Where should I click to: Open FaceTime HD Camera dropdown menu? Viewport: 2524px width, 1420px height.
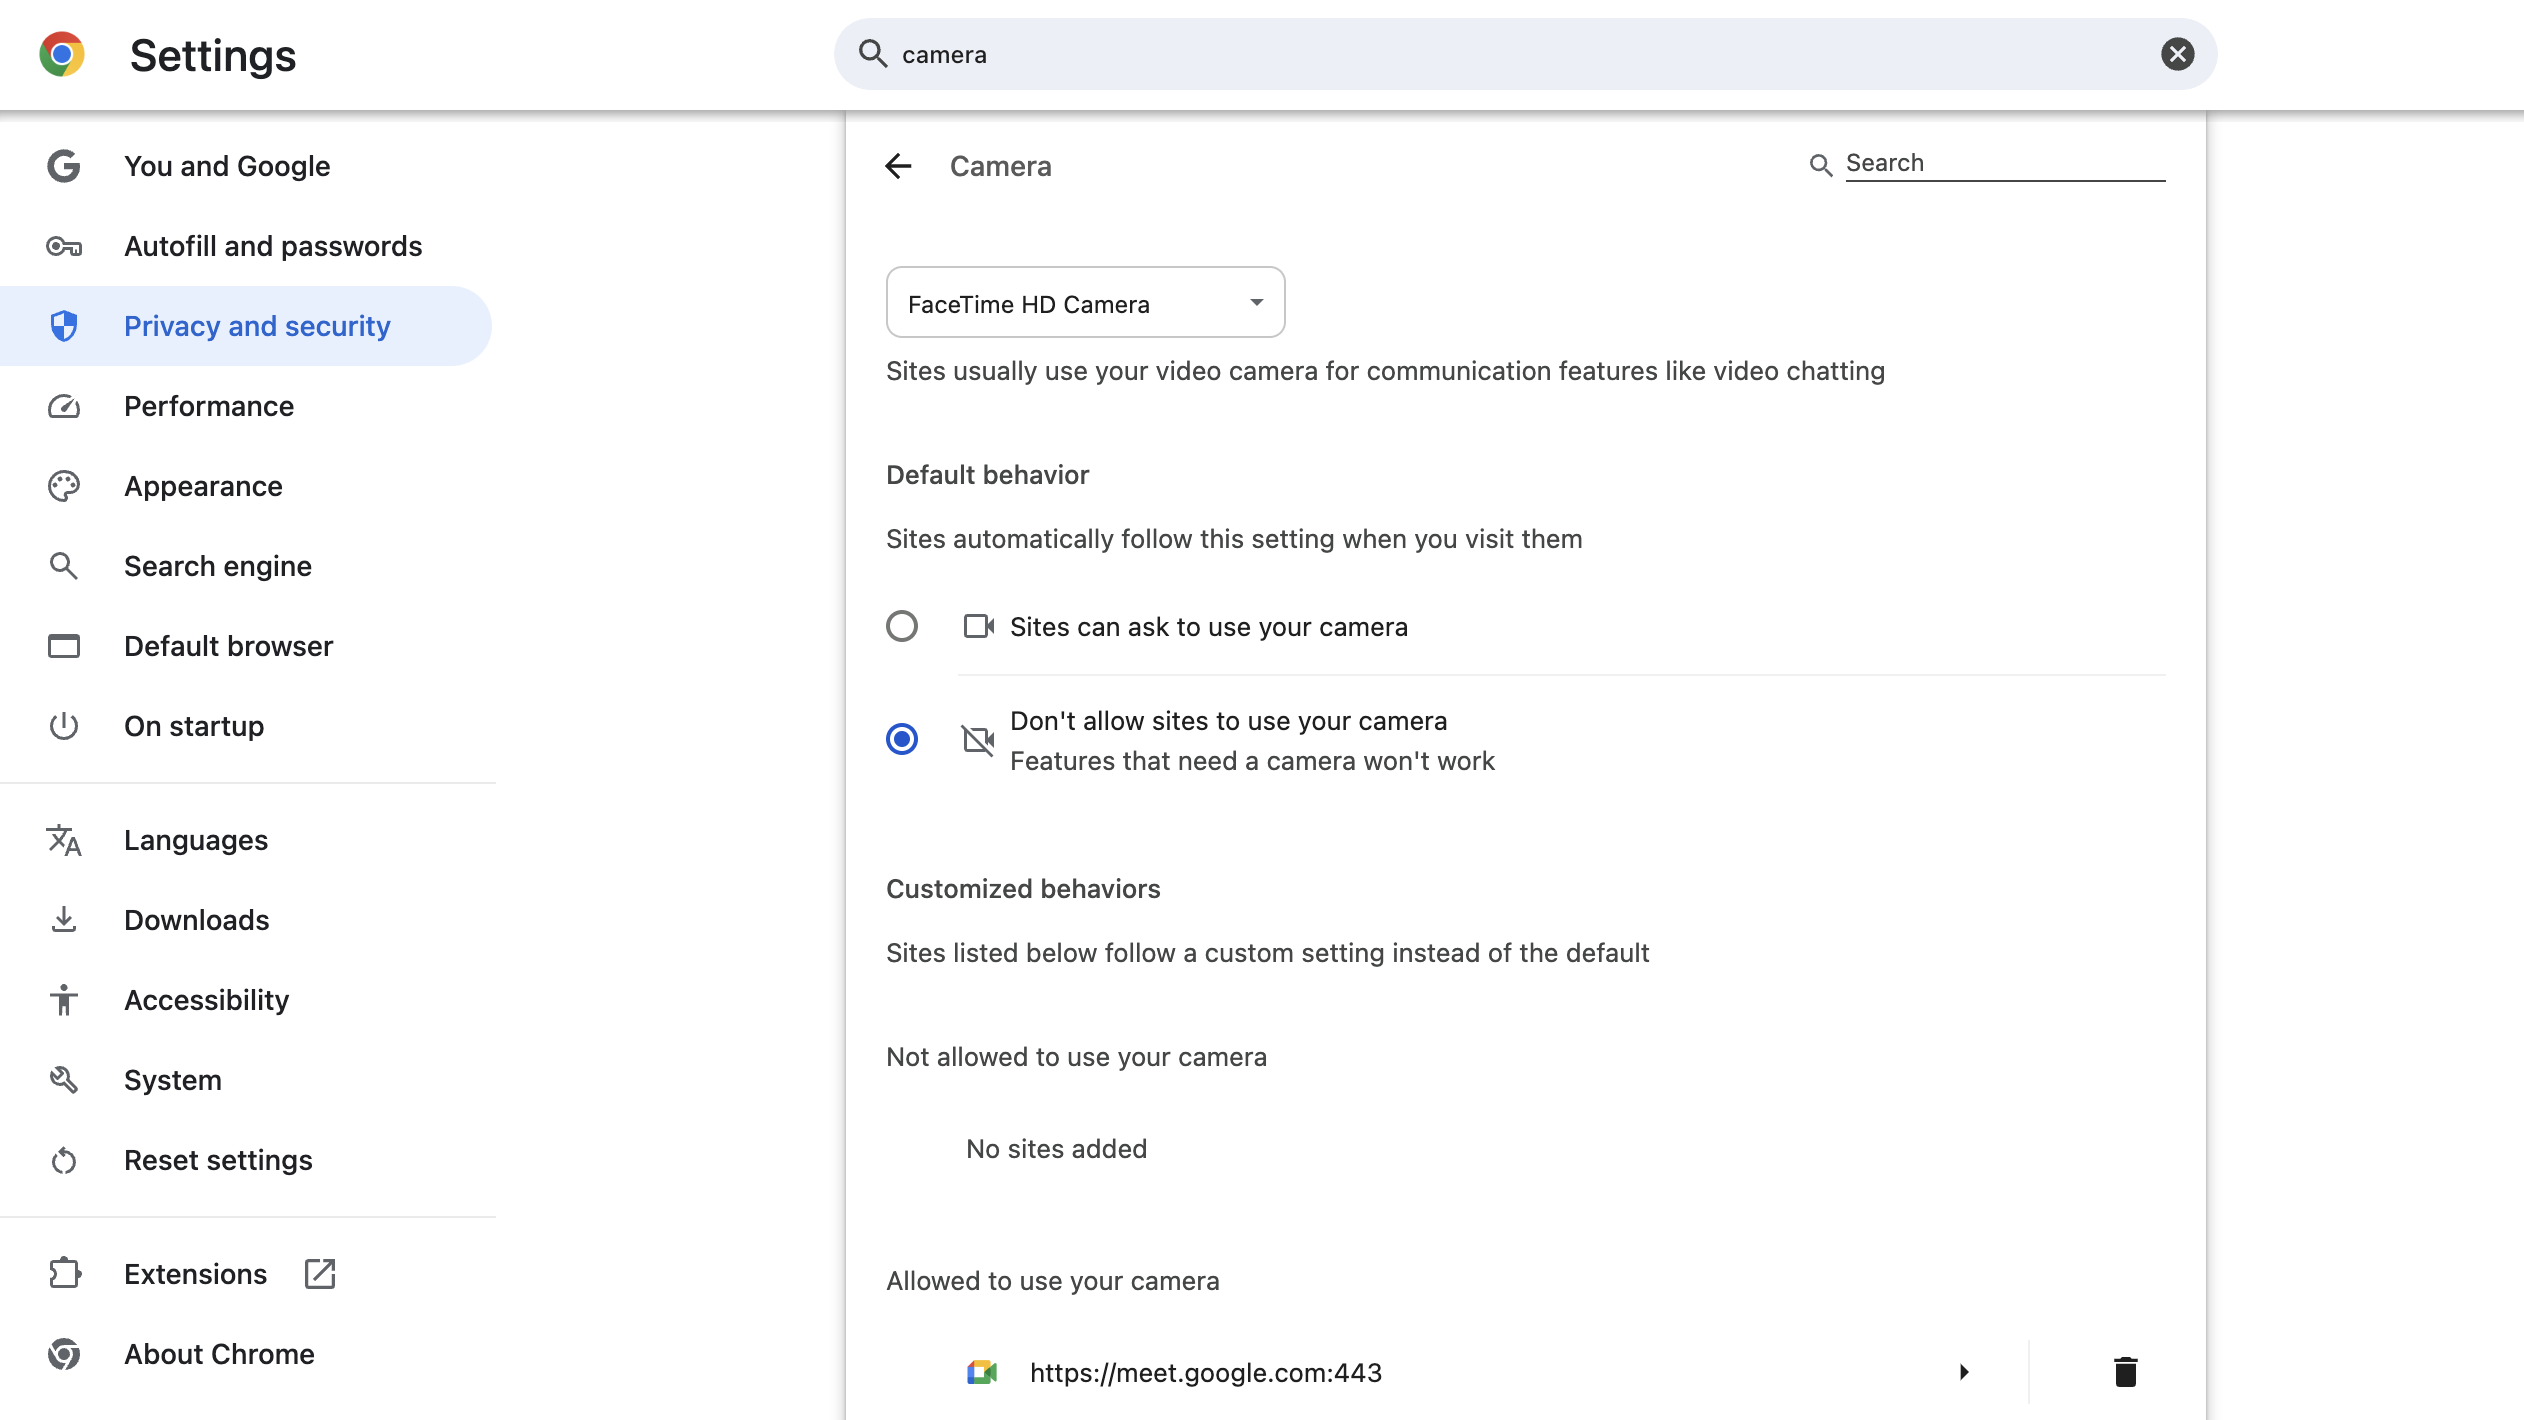[1085, 302]
